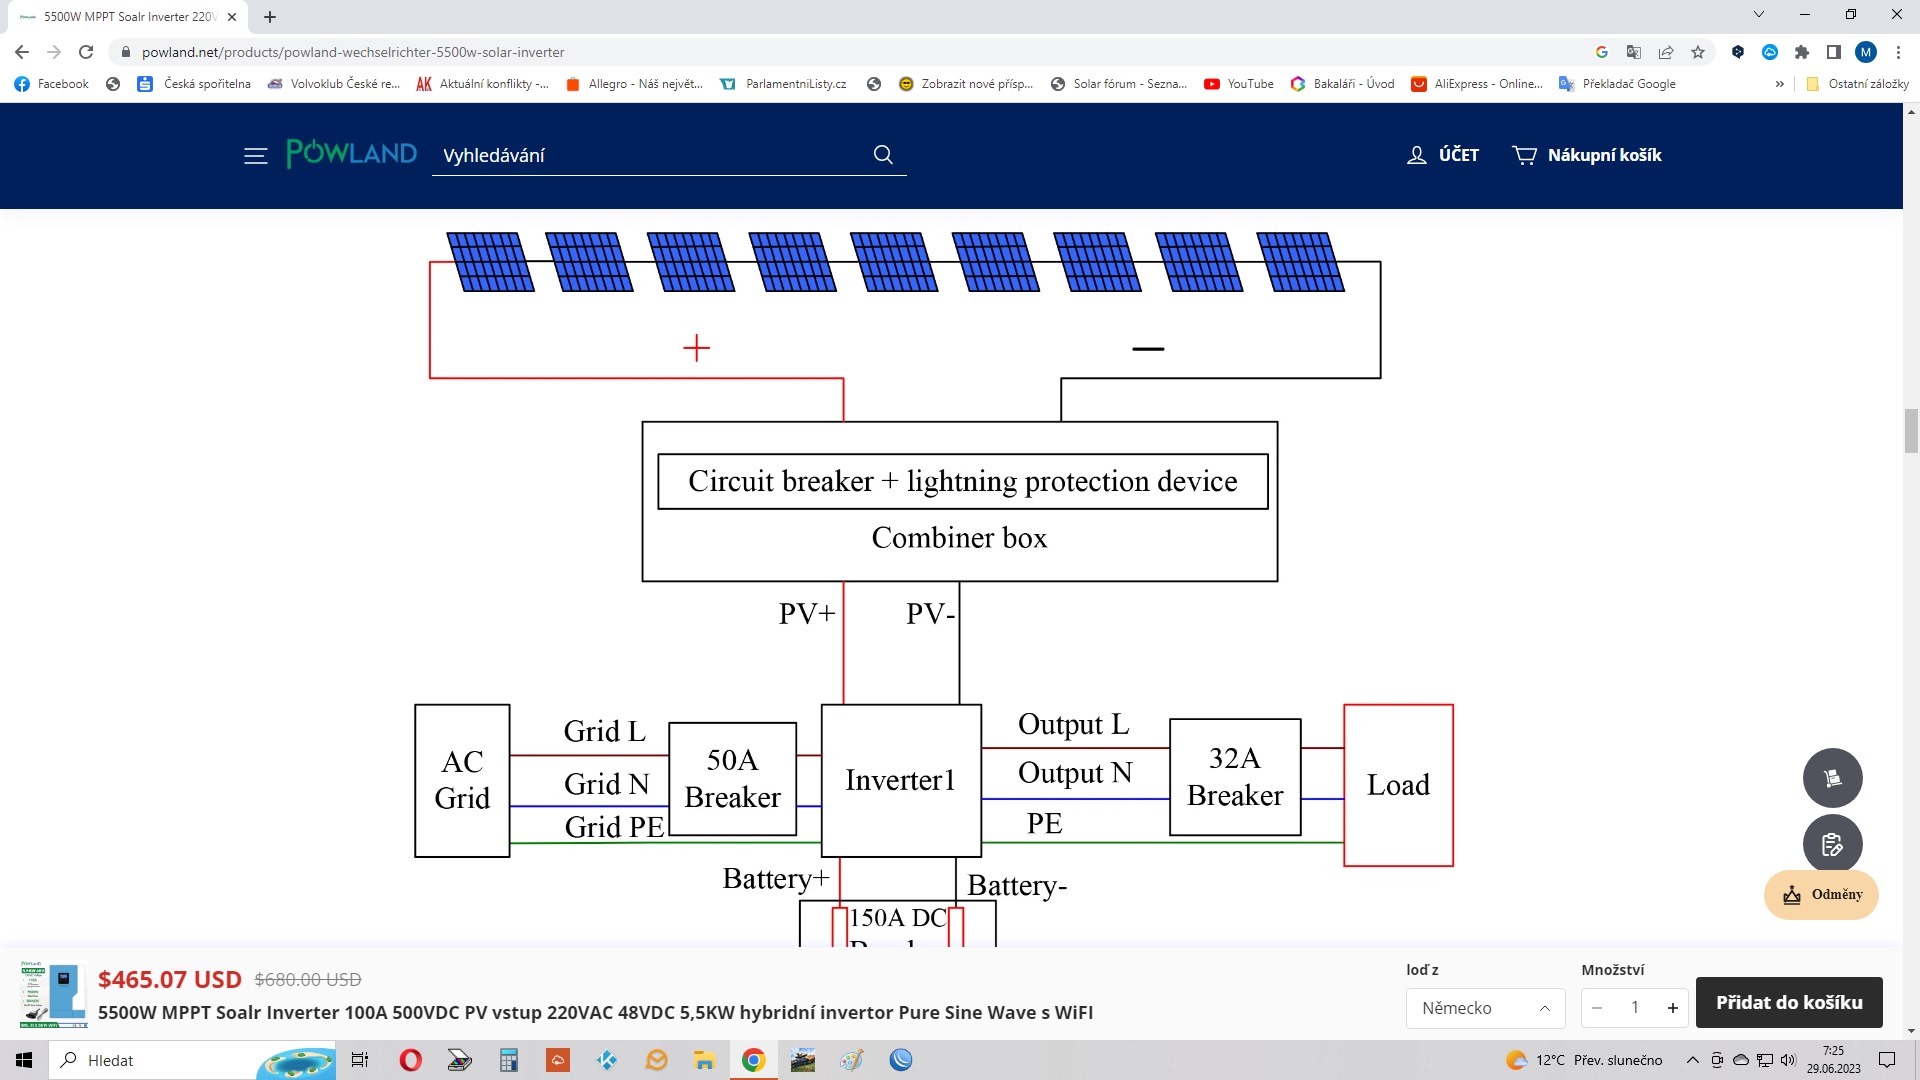Expand system tray hidden icons
Screen dimensions: 1920x1080
[x=1692, y=1060]
